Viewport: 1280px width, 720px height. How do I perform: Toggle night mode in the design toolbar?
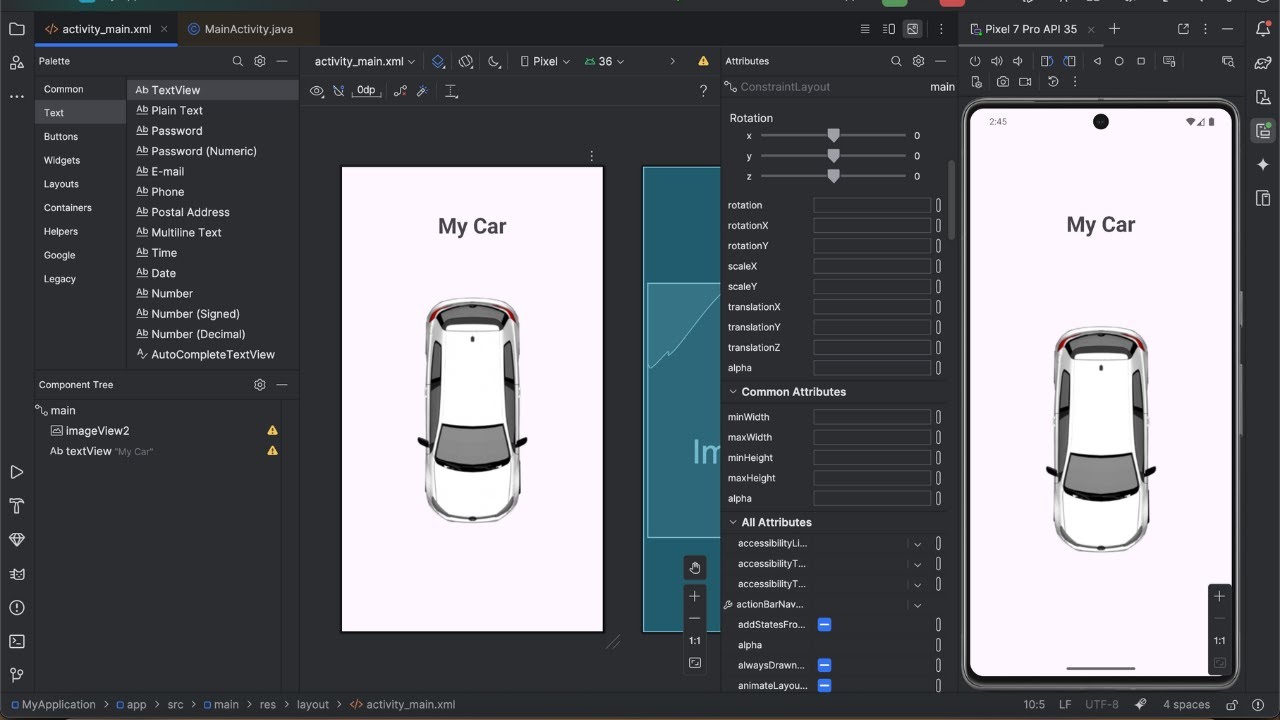tap(494, 61)
